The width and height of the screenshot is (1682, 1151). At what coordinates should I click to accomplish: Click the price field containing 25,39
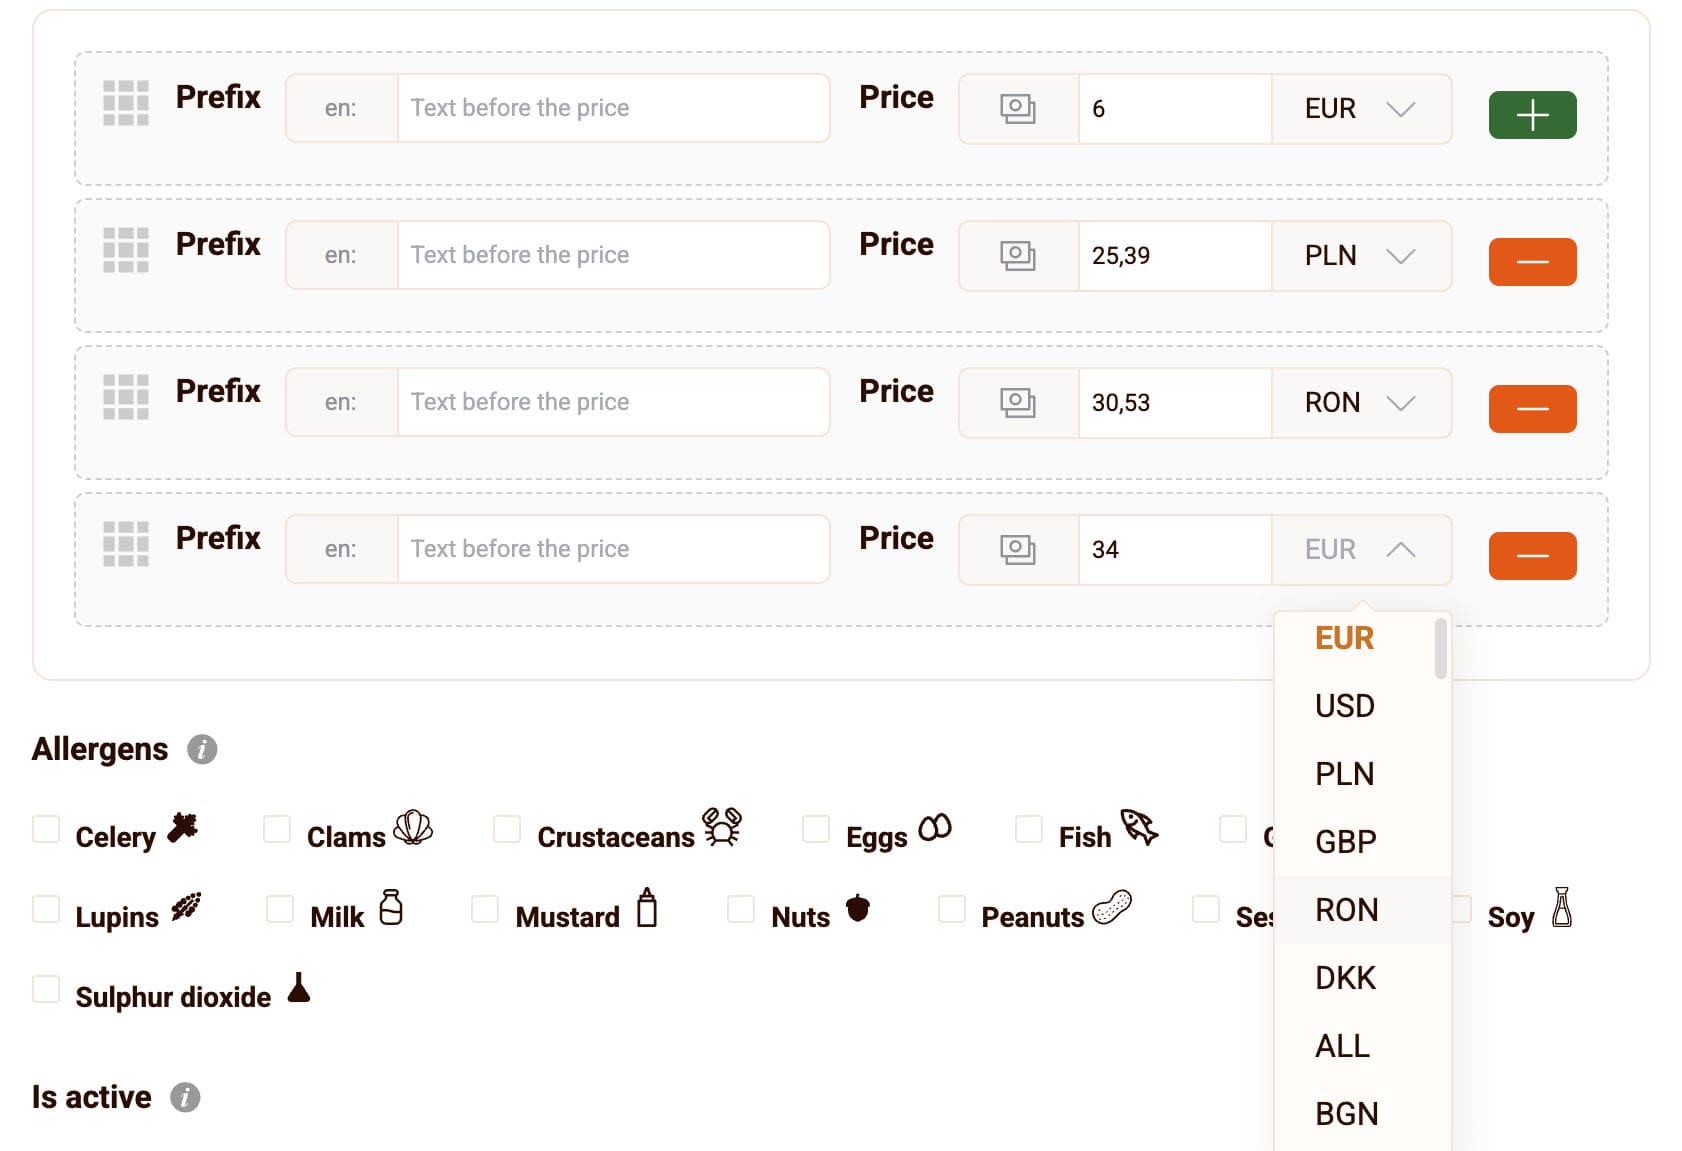(x=1173, y=256)
